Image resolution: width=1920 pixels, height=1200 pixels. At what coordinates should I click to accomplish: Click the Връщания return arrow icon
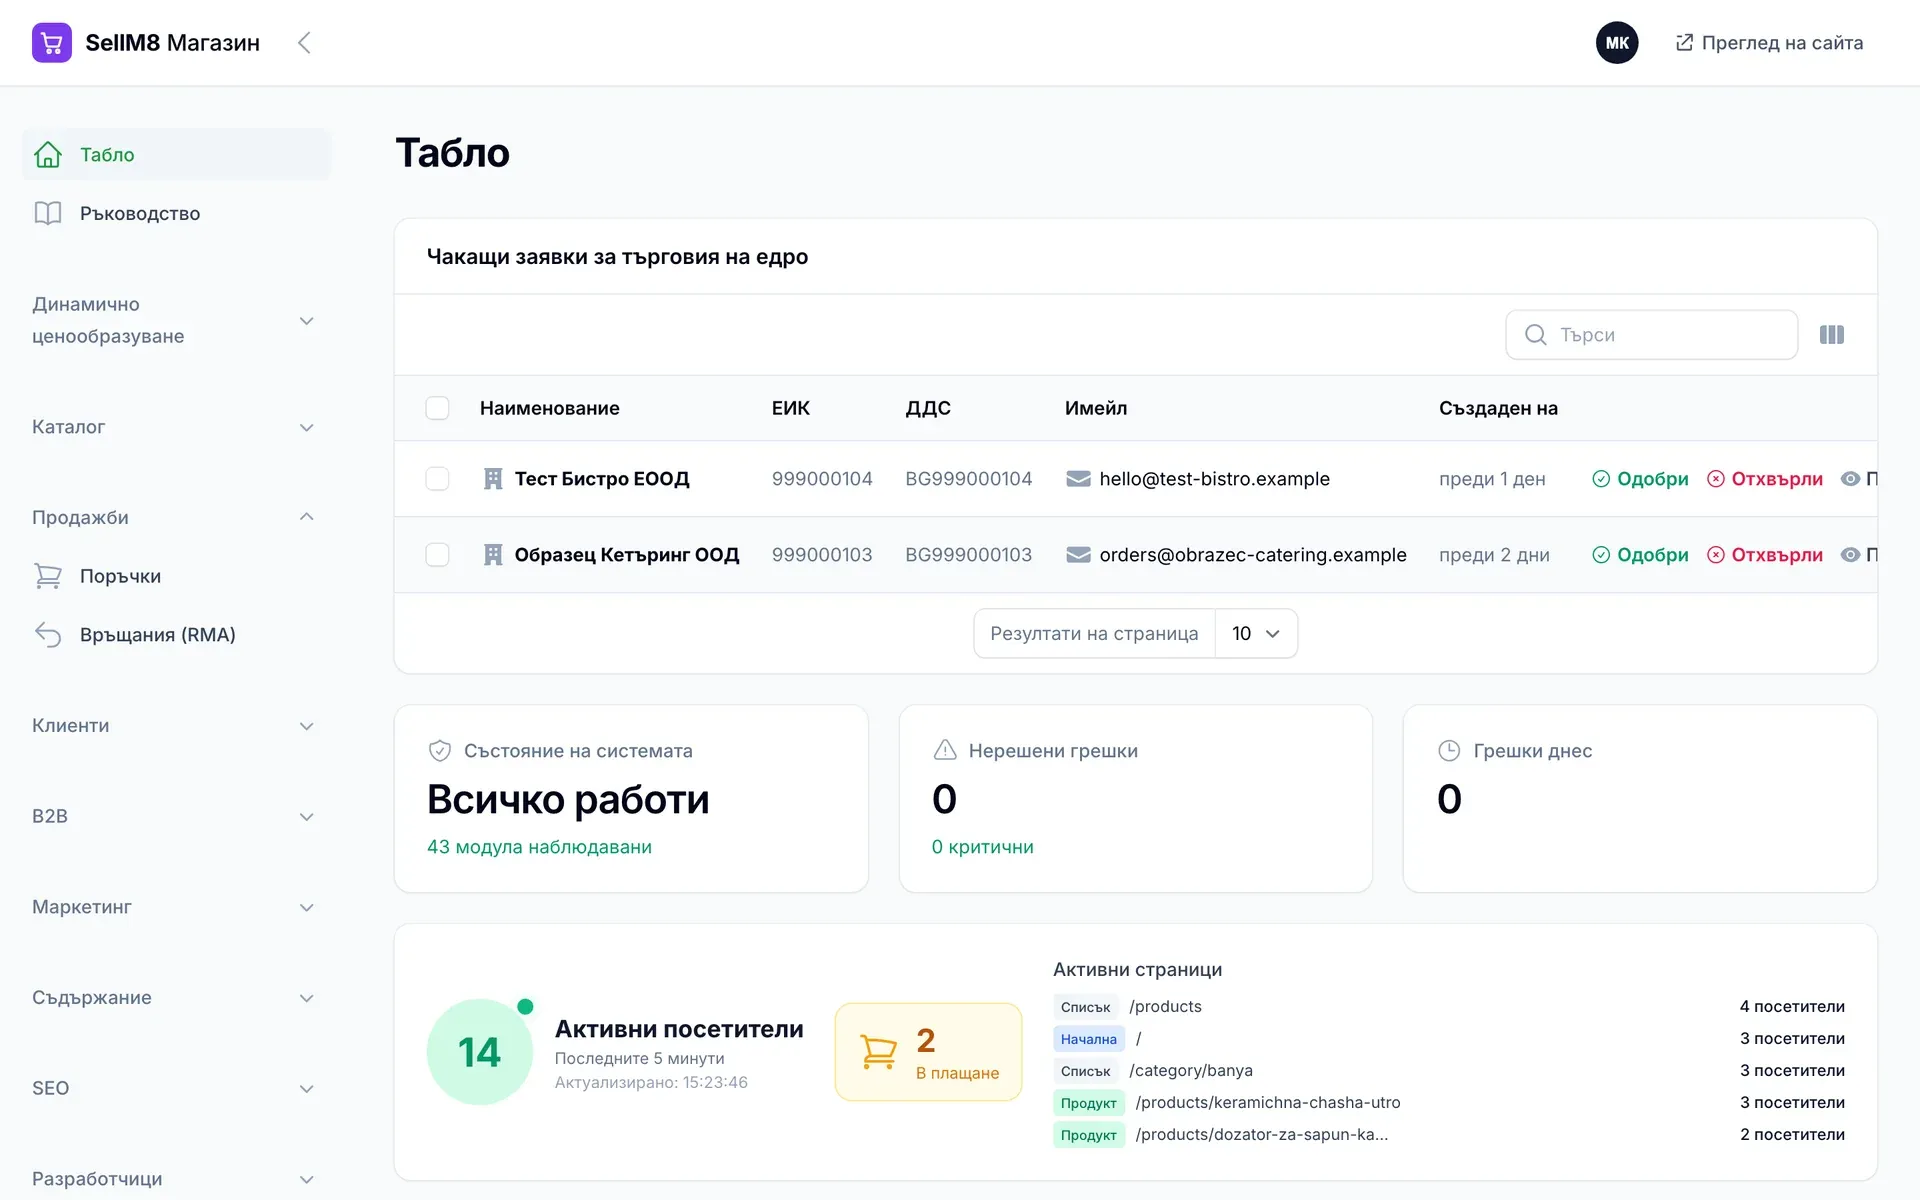(x=48, y=634)
